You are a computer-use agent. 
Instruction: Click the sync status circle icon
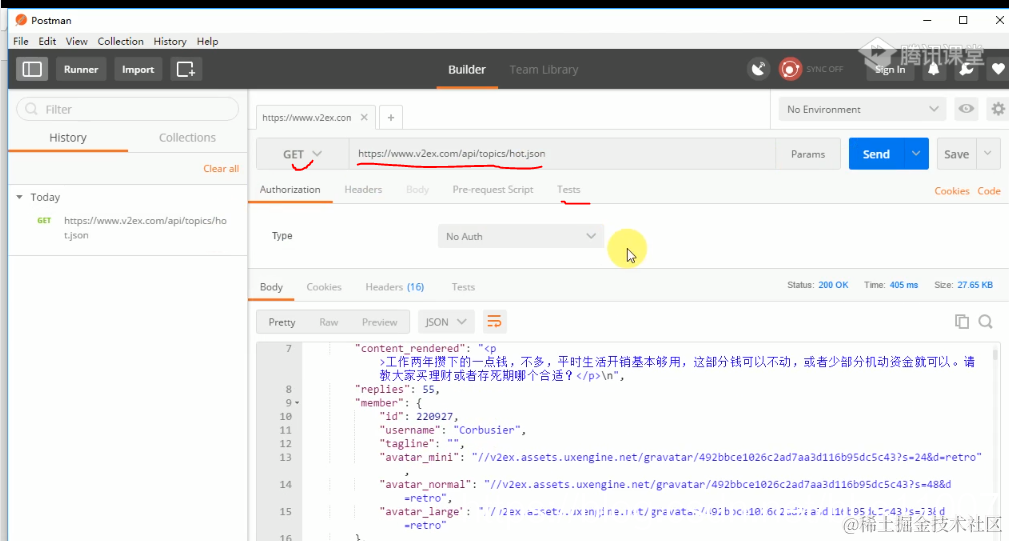coord(790,69)
